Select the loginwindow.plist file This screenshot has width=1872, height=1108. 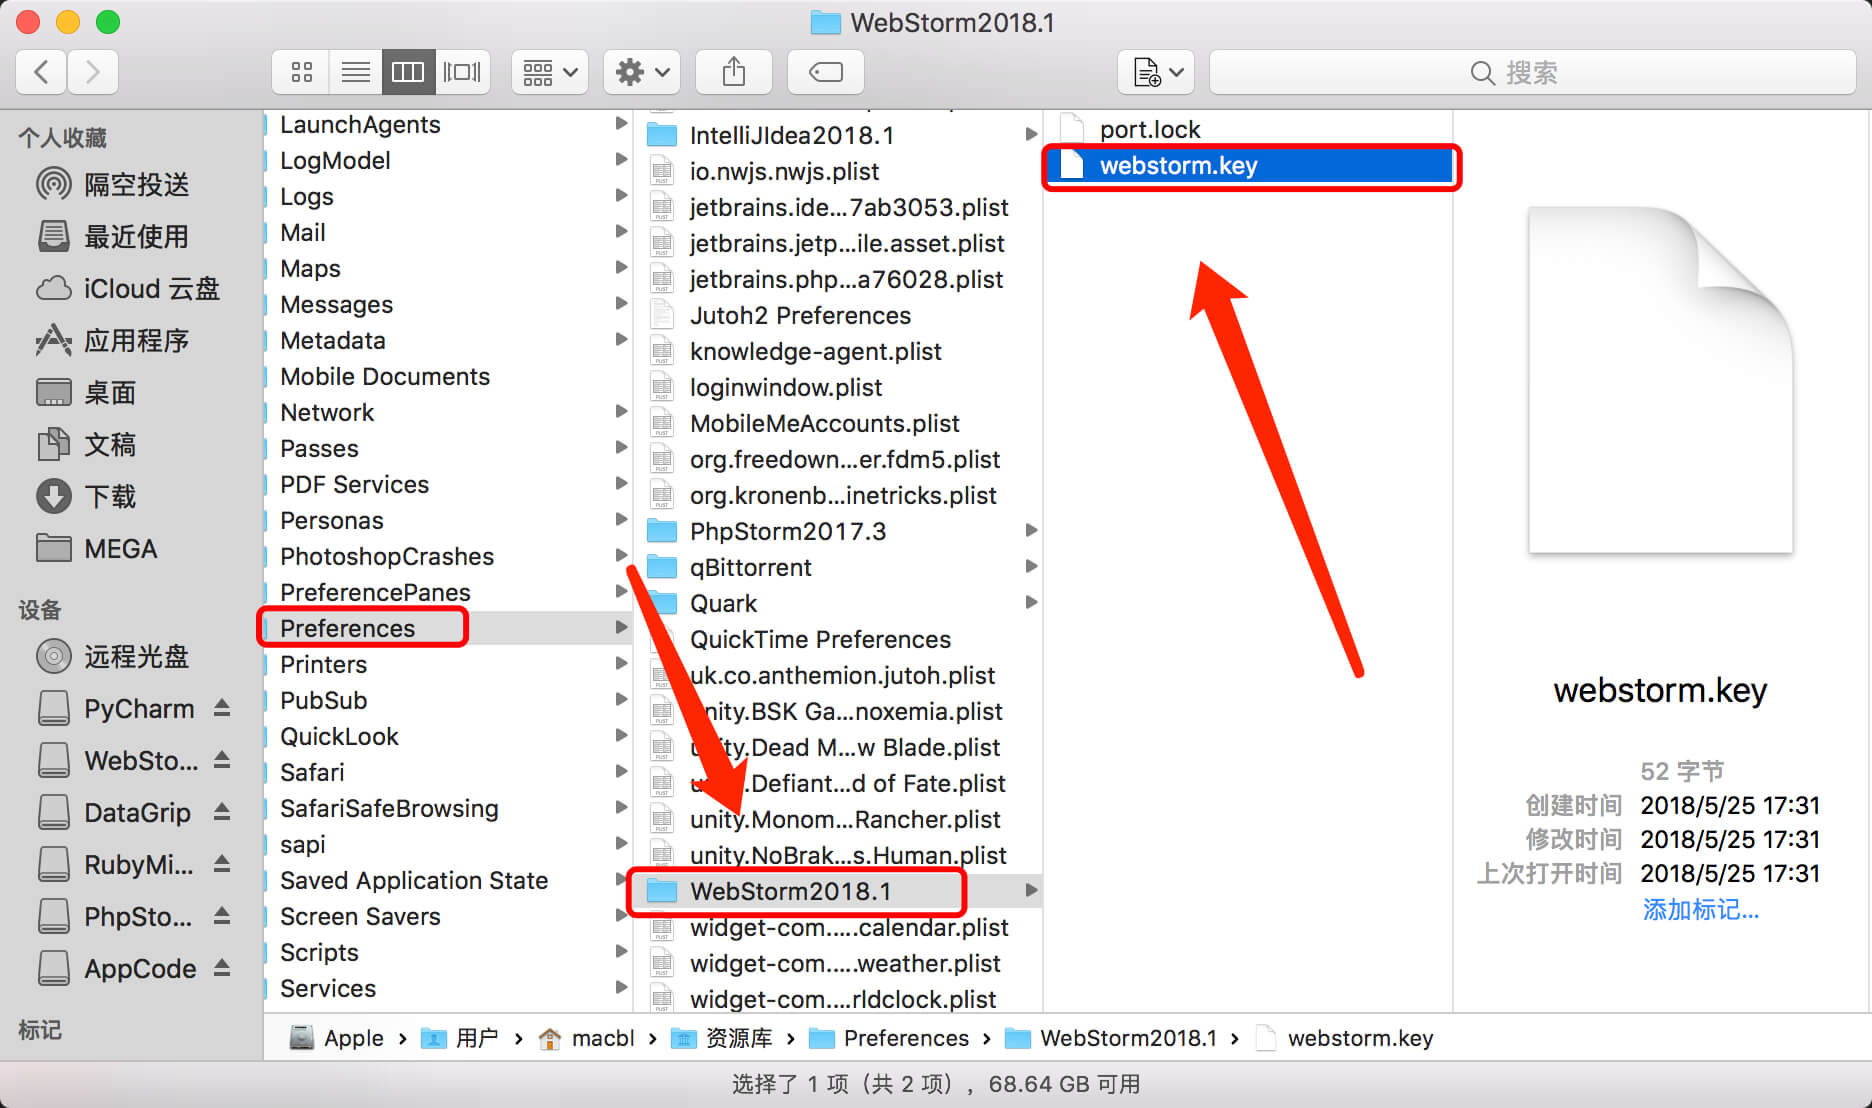(838, 387)
